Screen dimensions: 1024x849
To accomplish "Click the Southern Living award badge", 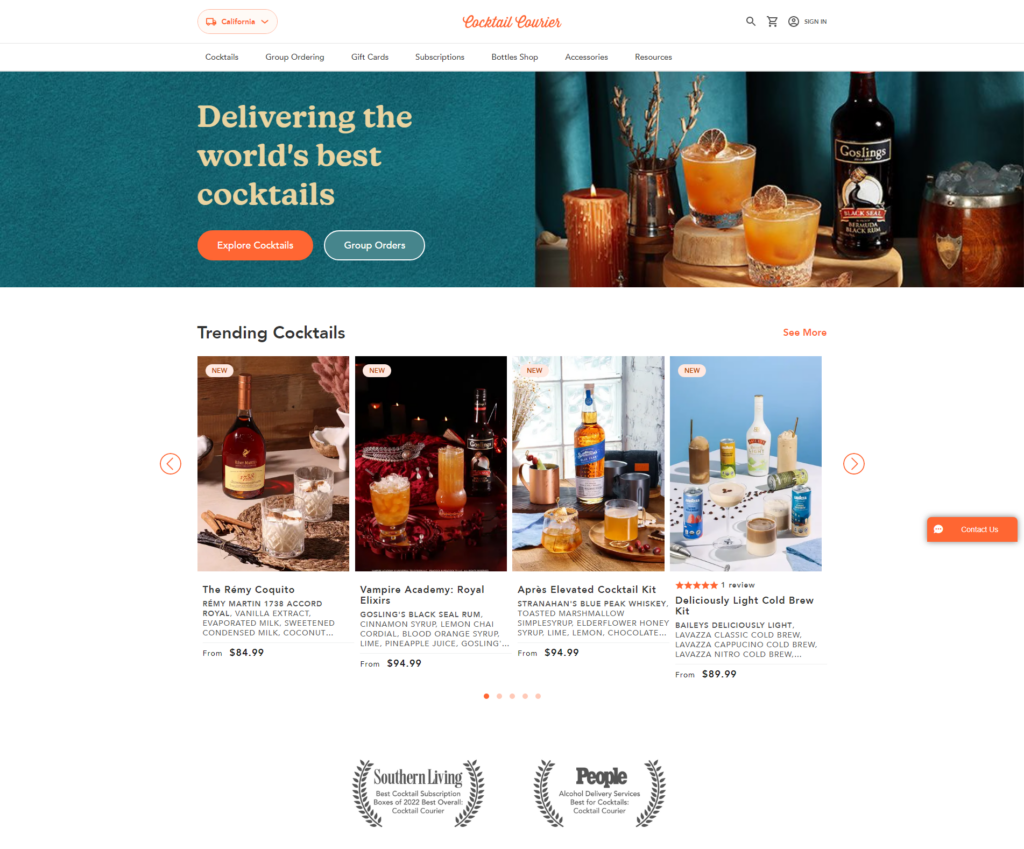I will (418, 793).
